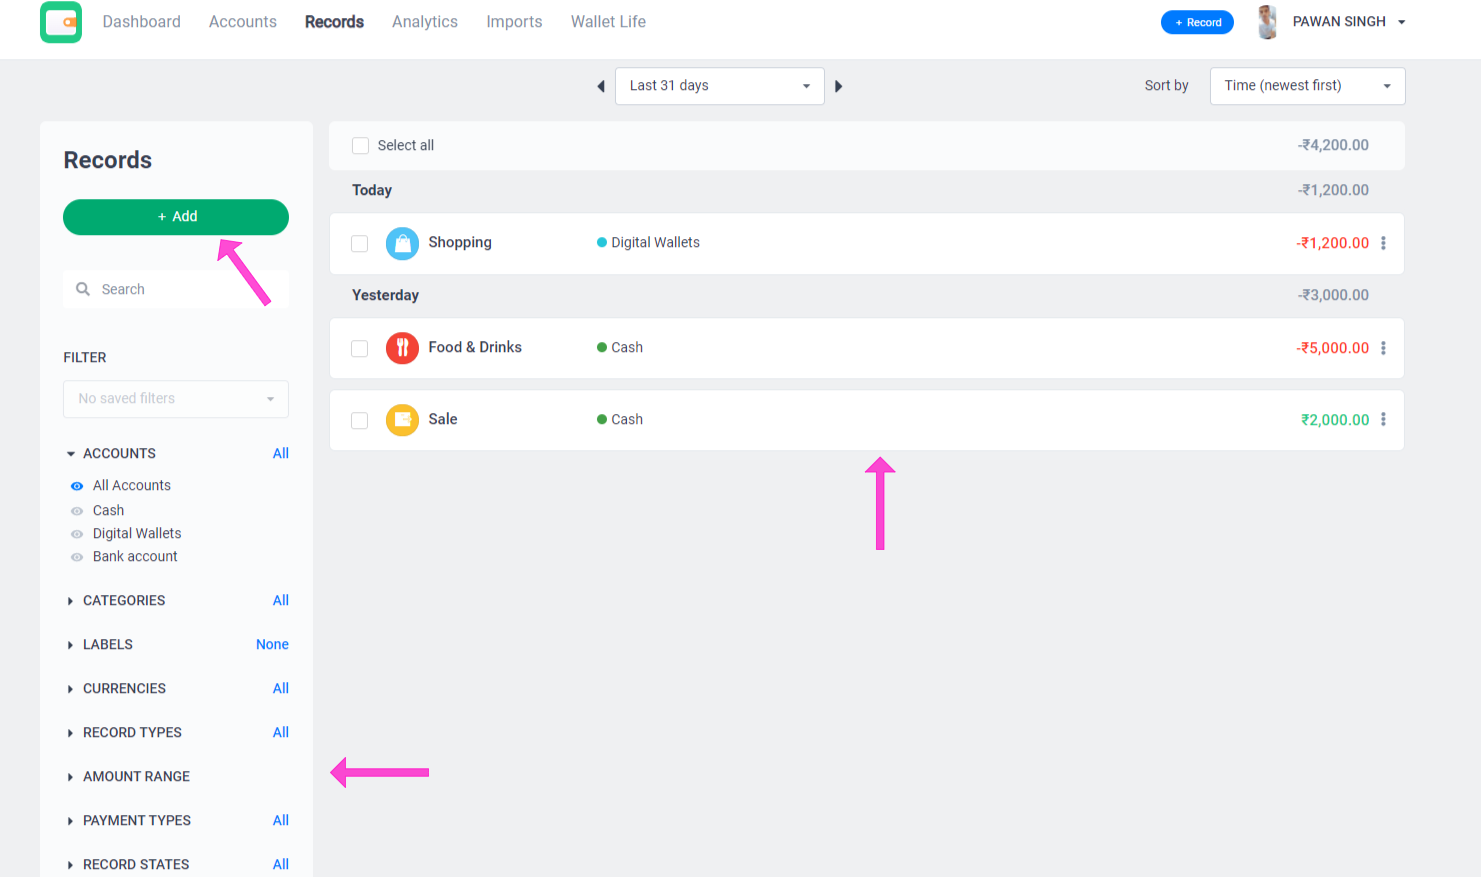Check the Food & Drinks record checkbox
Screen dimensions: 1481x877
pyautogui.click(x=360, y=349)
